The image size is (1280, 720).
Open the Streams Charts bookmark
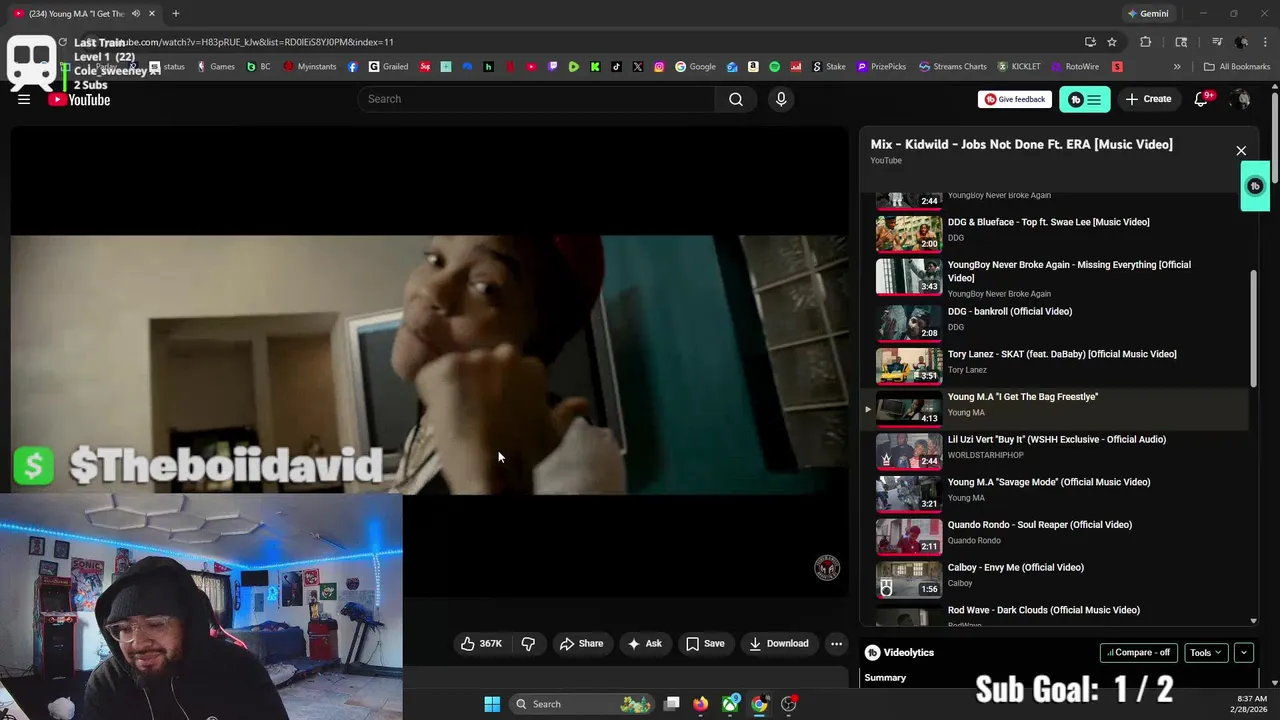pyautogui.click(x=953, y=67)
